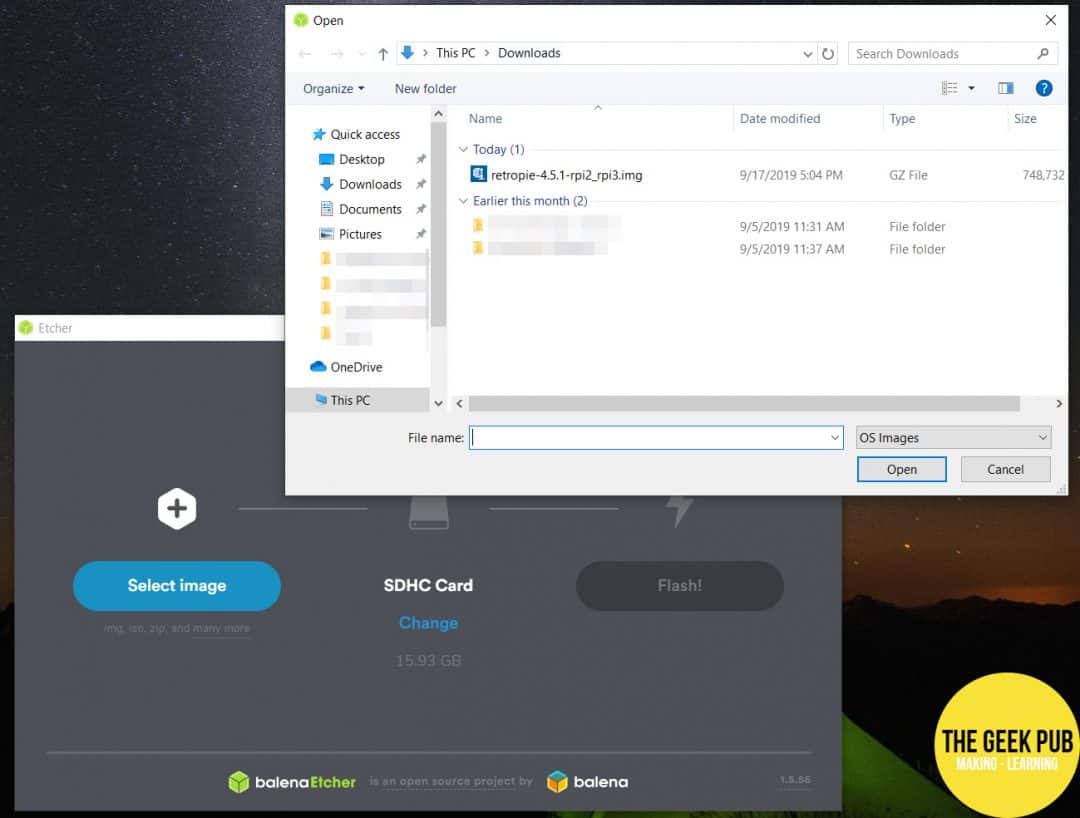Click the Select image button
Image resolution: width=1080 pixels, height=818 pixels.
(x=177, y=586)
